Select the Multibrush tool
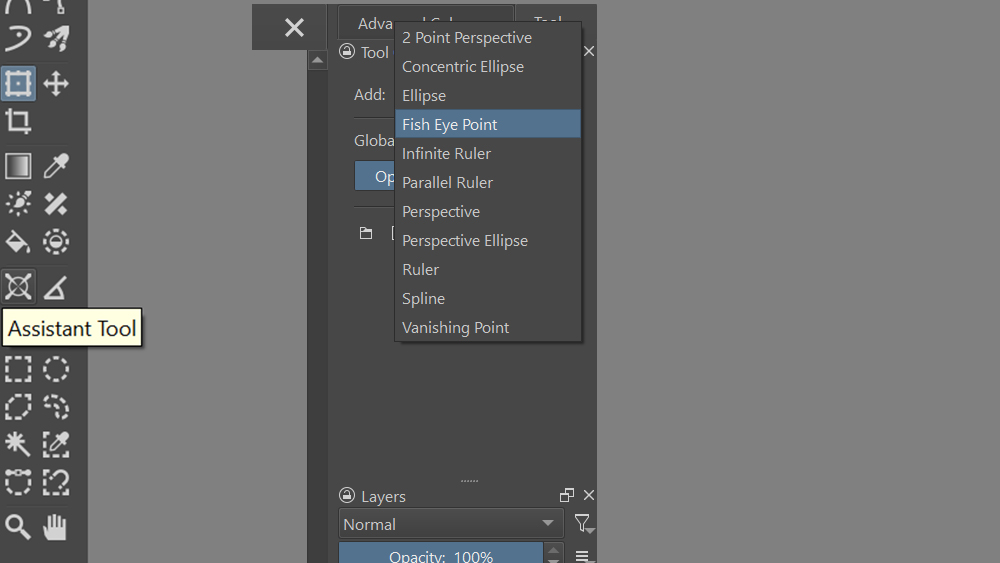 click(x=56, y=38)
